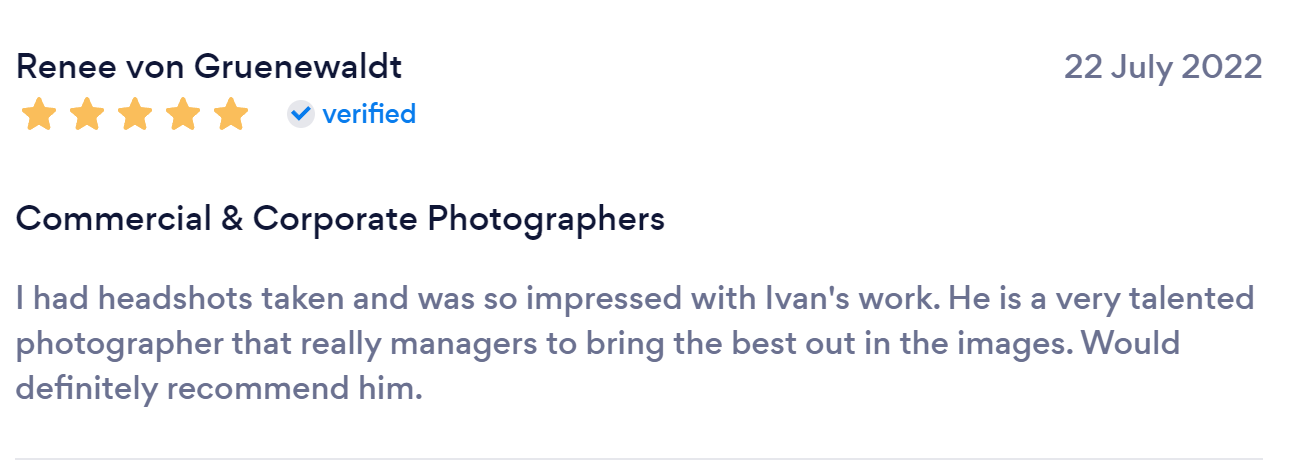The image size is (1292, 468).
Task: Click the fourth rating star
Action: [x=183, y=115]
